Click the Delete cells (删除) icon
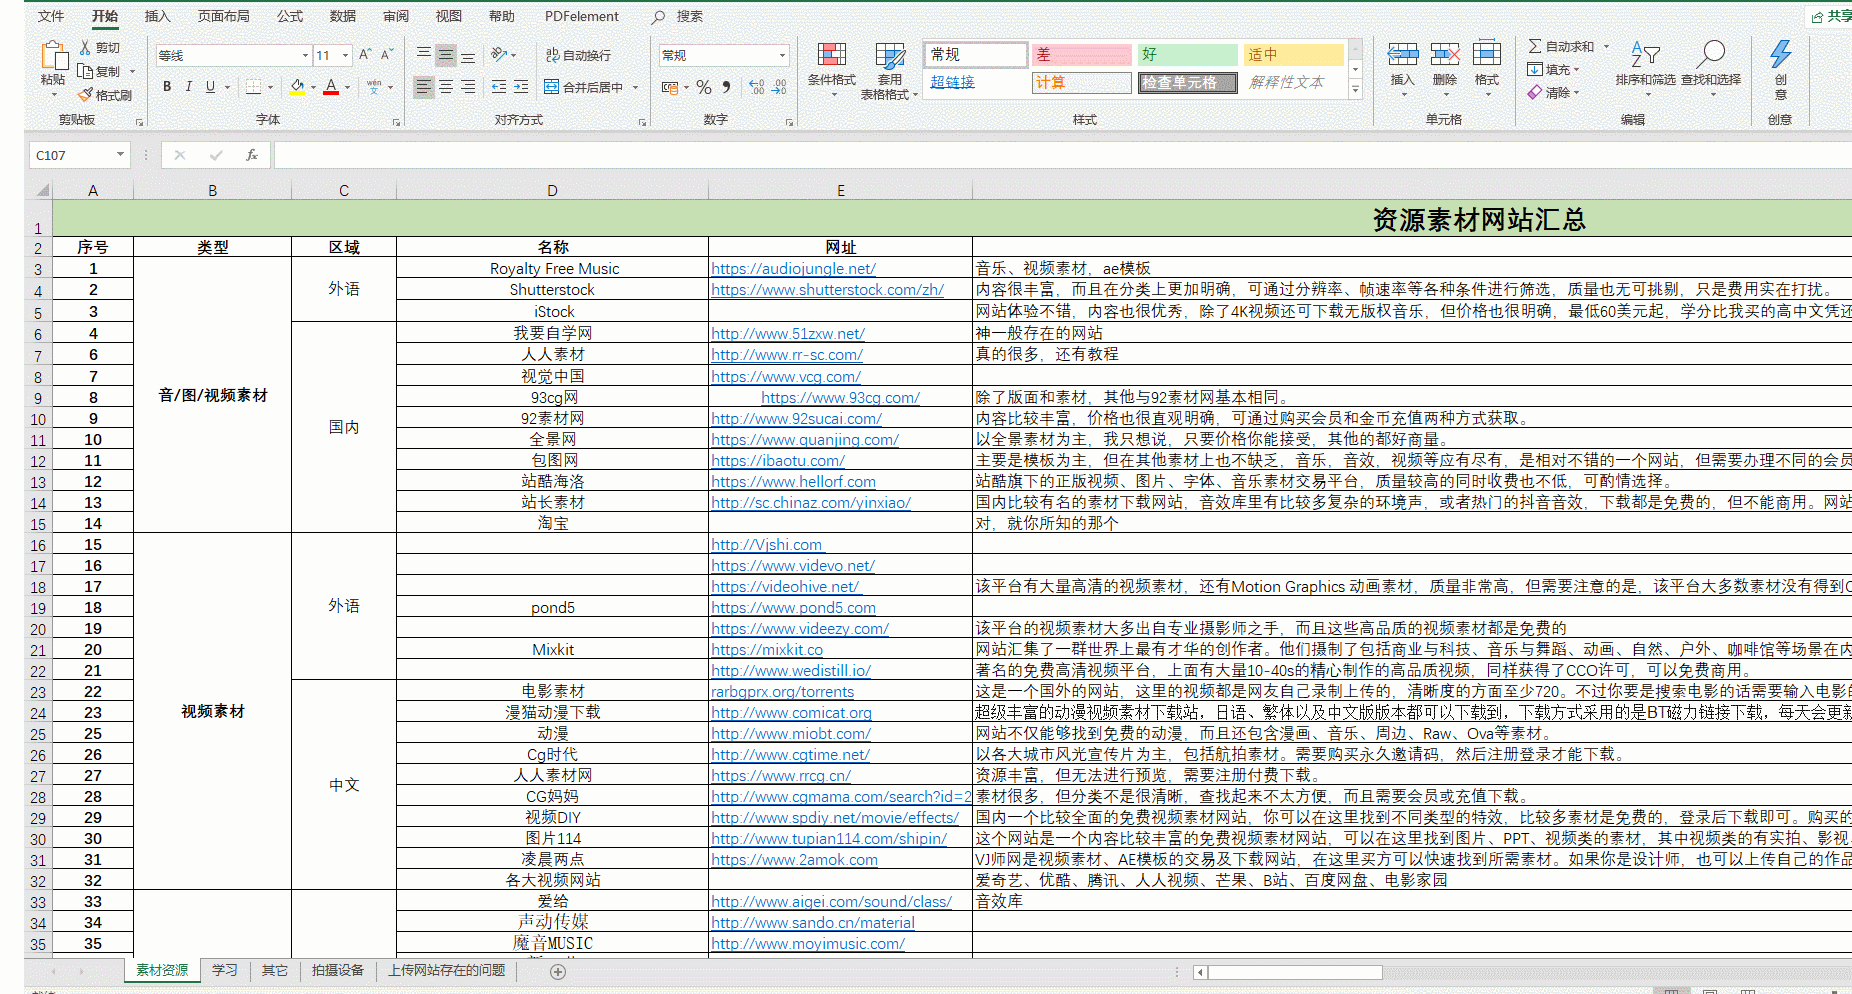This screenshot has width=1852, height=994. tap(1445, 54)
